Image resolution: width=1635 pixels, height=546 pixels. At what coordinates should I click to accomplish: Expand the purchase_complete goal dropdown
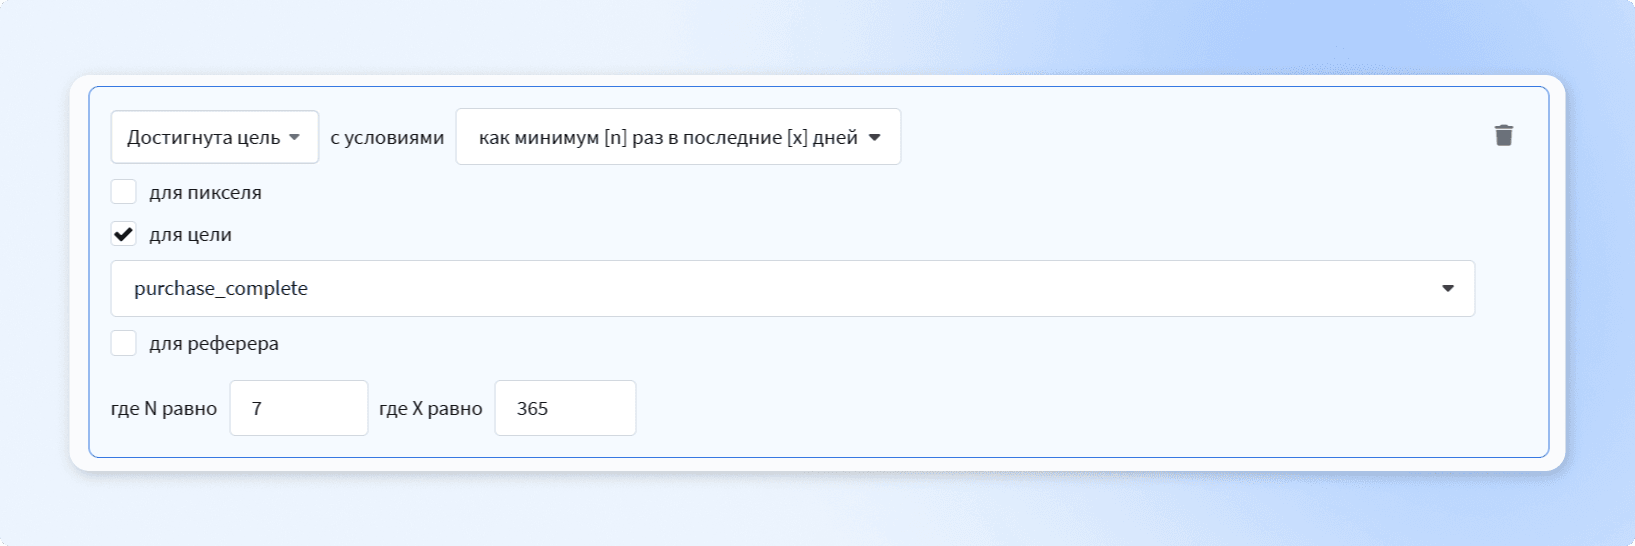click(792, 288)
